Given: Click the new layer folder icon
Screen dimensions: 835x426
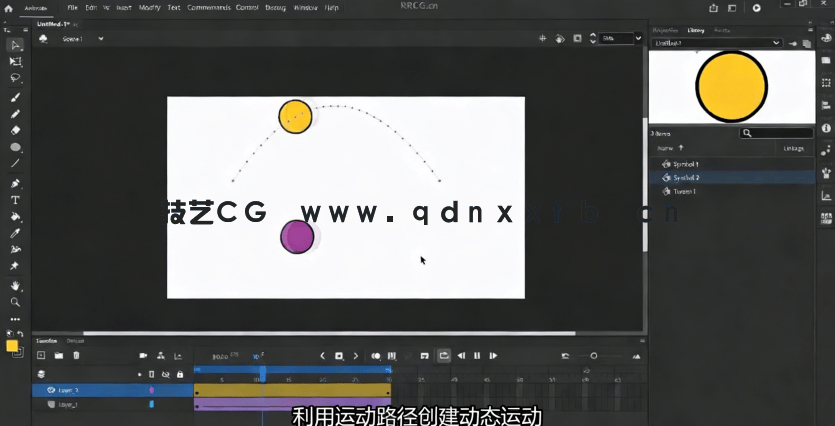Looking at the screenshot, I should (x=59, y=356).
